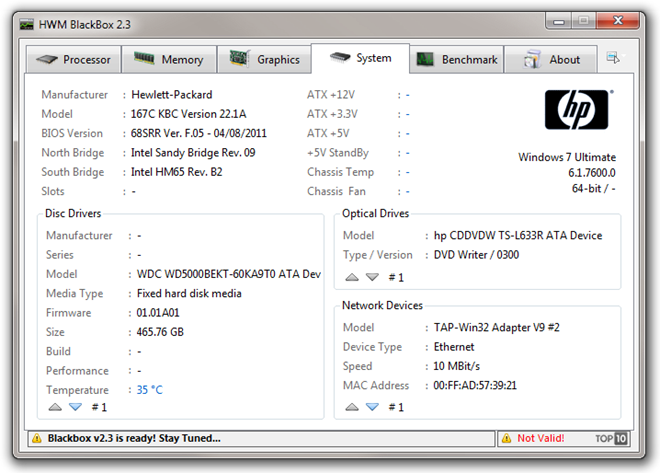Click TAP-Win32 Adapter V9 #2 model
The height and width of the screenshot is (473, 660).
[x=497, y=327]
